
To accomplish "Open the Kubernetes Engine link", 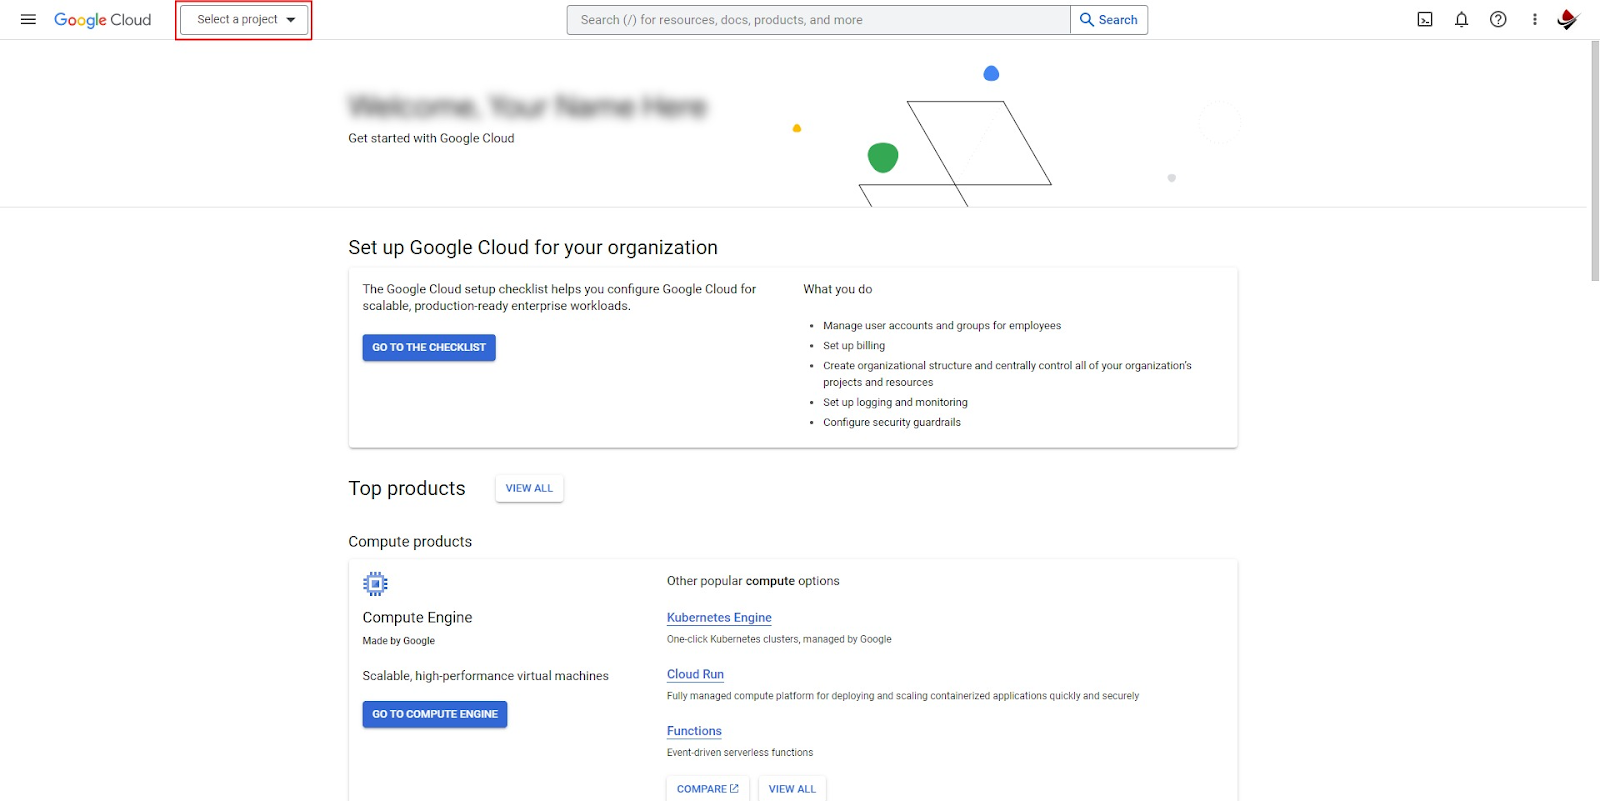I will point(719,618).
